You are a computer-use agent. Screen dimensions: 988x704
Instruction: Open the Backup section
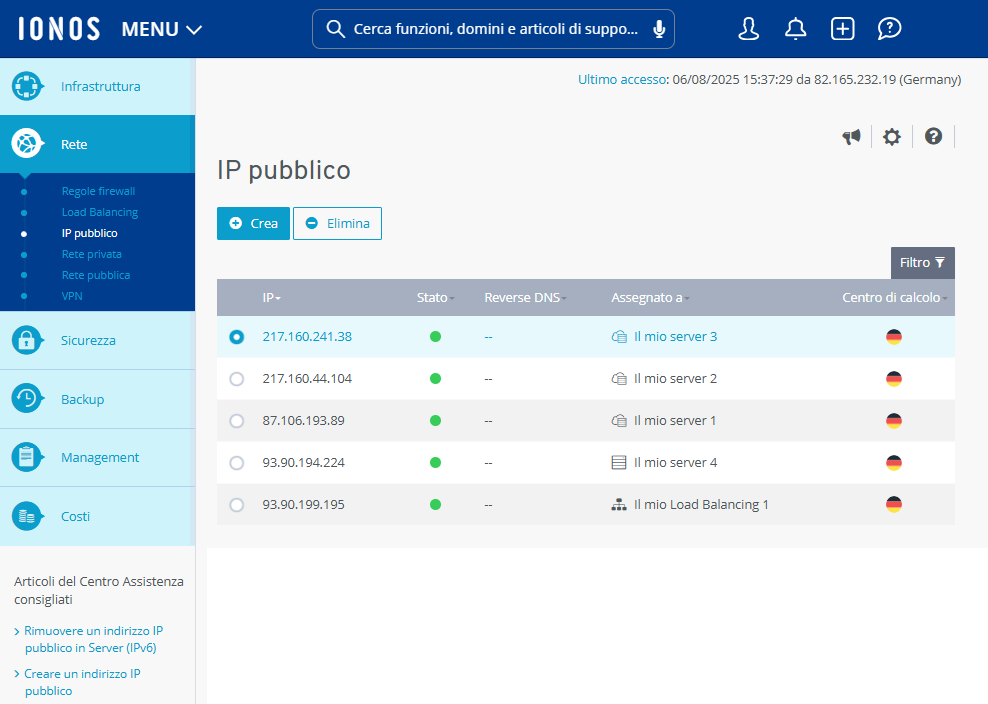pos(98,399)
